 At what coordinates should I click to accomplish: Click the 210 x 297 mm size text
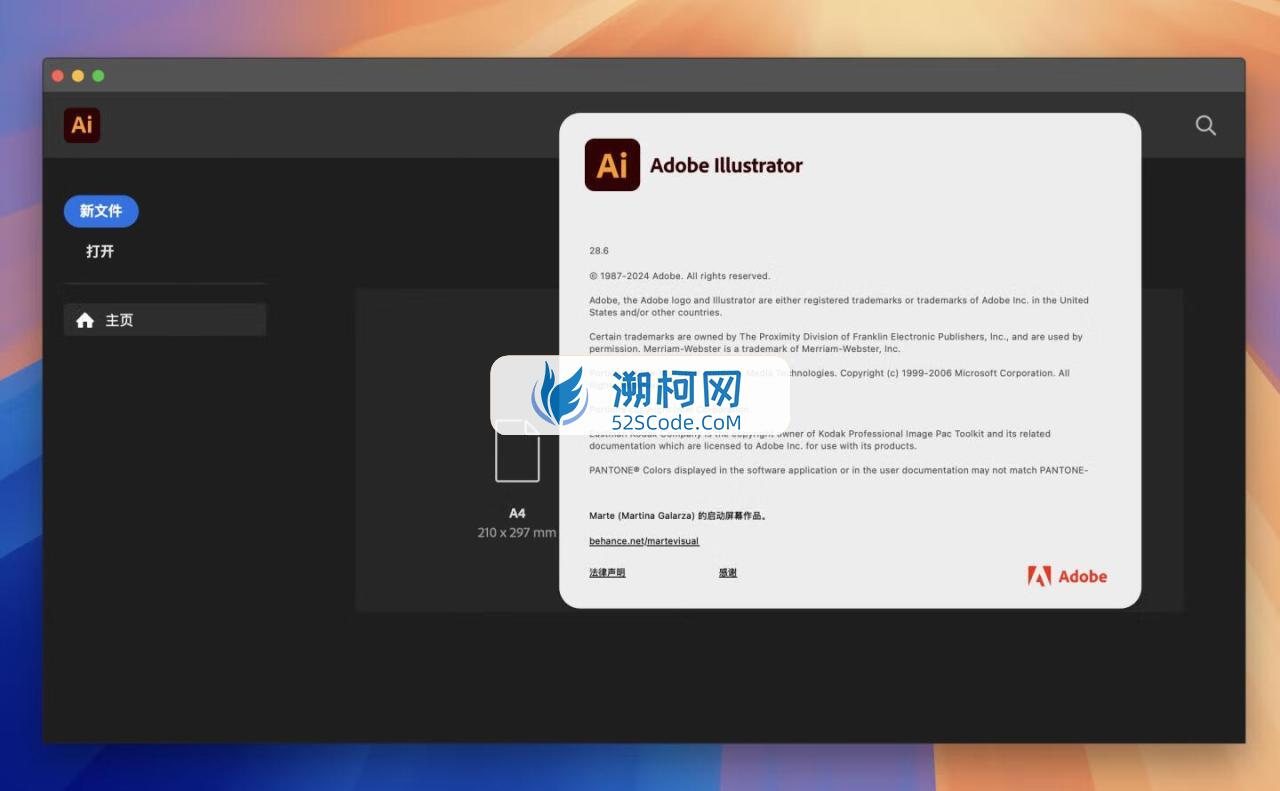pos(517,533)
